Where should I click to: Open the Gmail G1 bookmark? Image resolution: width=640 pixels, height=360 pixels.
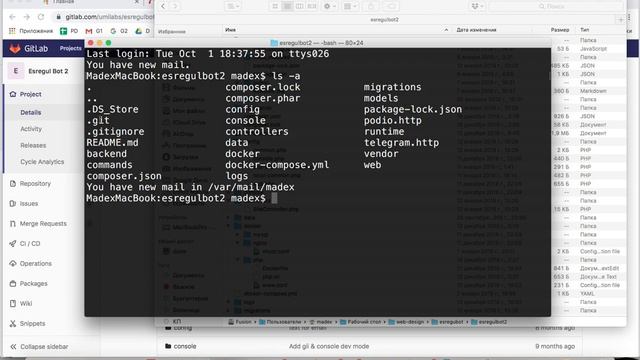pos(94,31)
